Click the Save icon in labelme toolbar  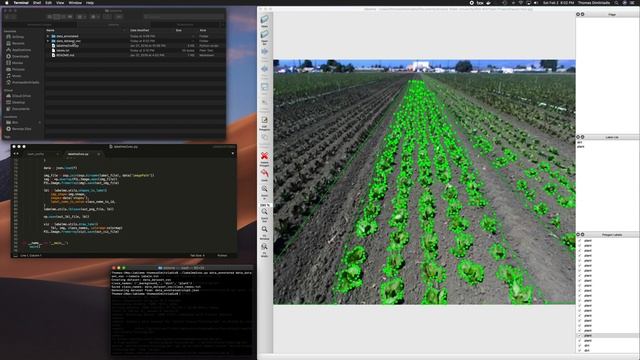coord(264,87)
